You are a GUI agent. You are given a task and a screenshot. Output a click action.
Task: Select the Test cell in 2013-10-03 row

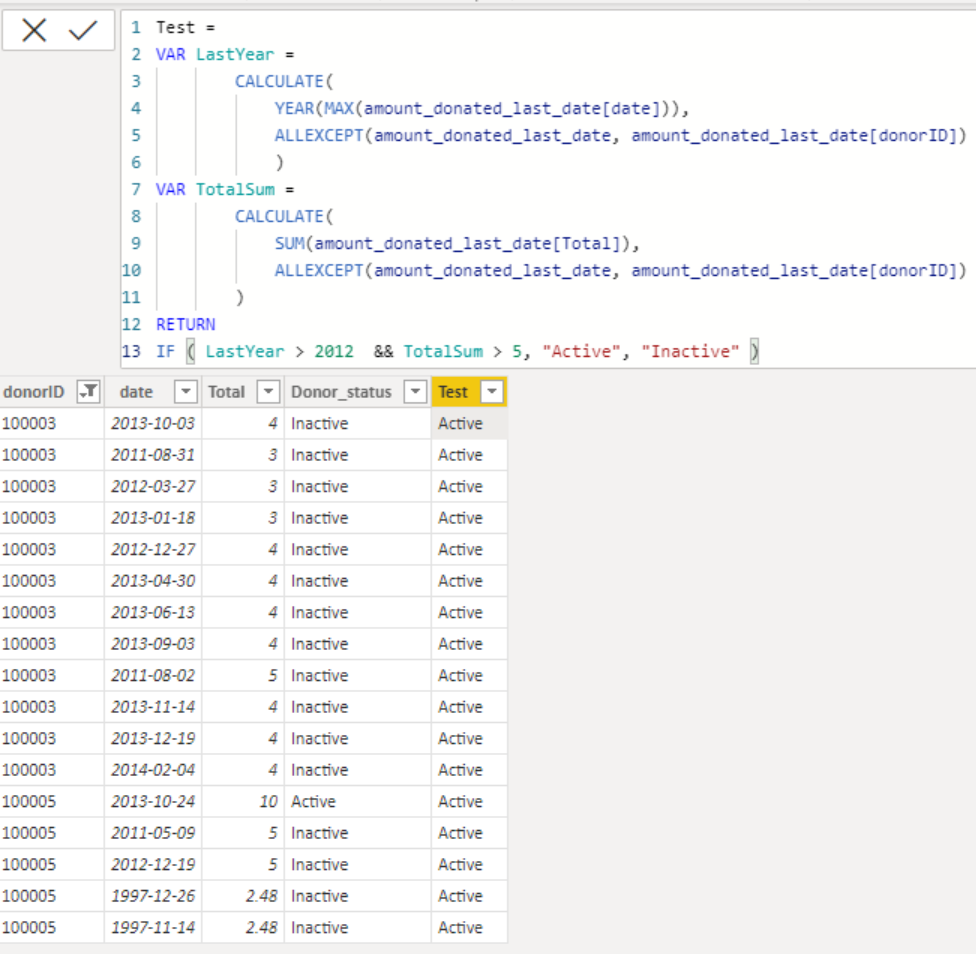point(469,423)
